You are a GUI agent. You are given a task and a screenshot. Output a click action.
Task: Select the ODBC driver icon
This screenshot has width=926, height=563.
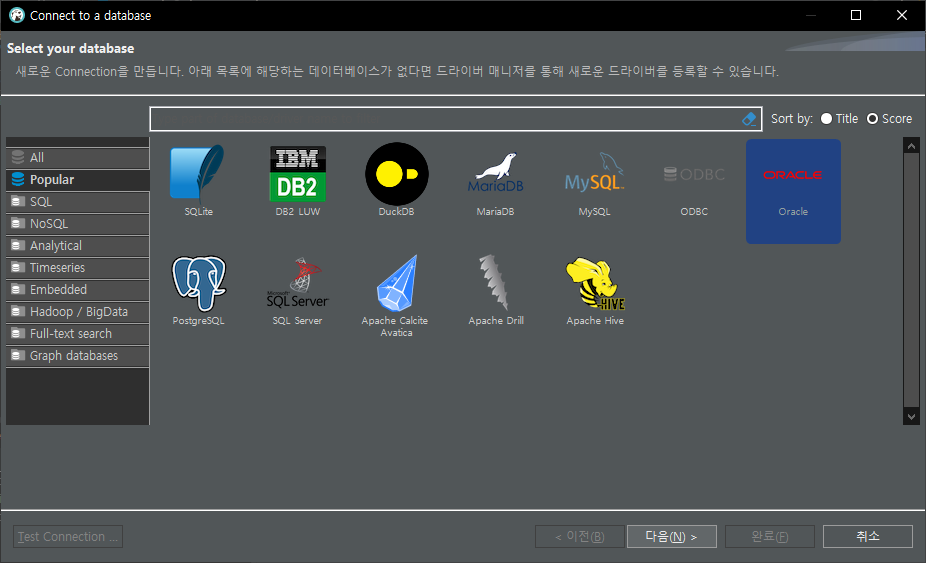click(x=694, y=174)
